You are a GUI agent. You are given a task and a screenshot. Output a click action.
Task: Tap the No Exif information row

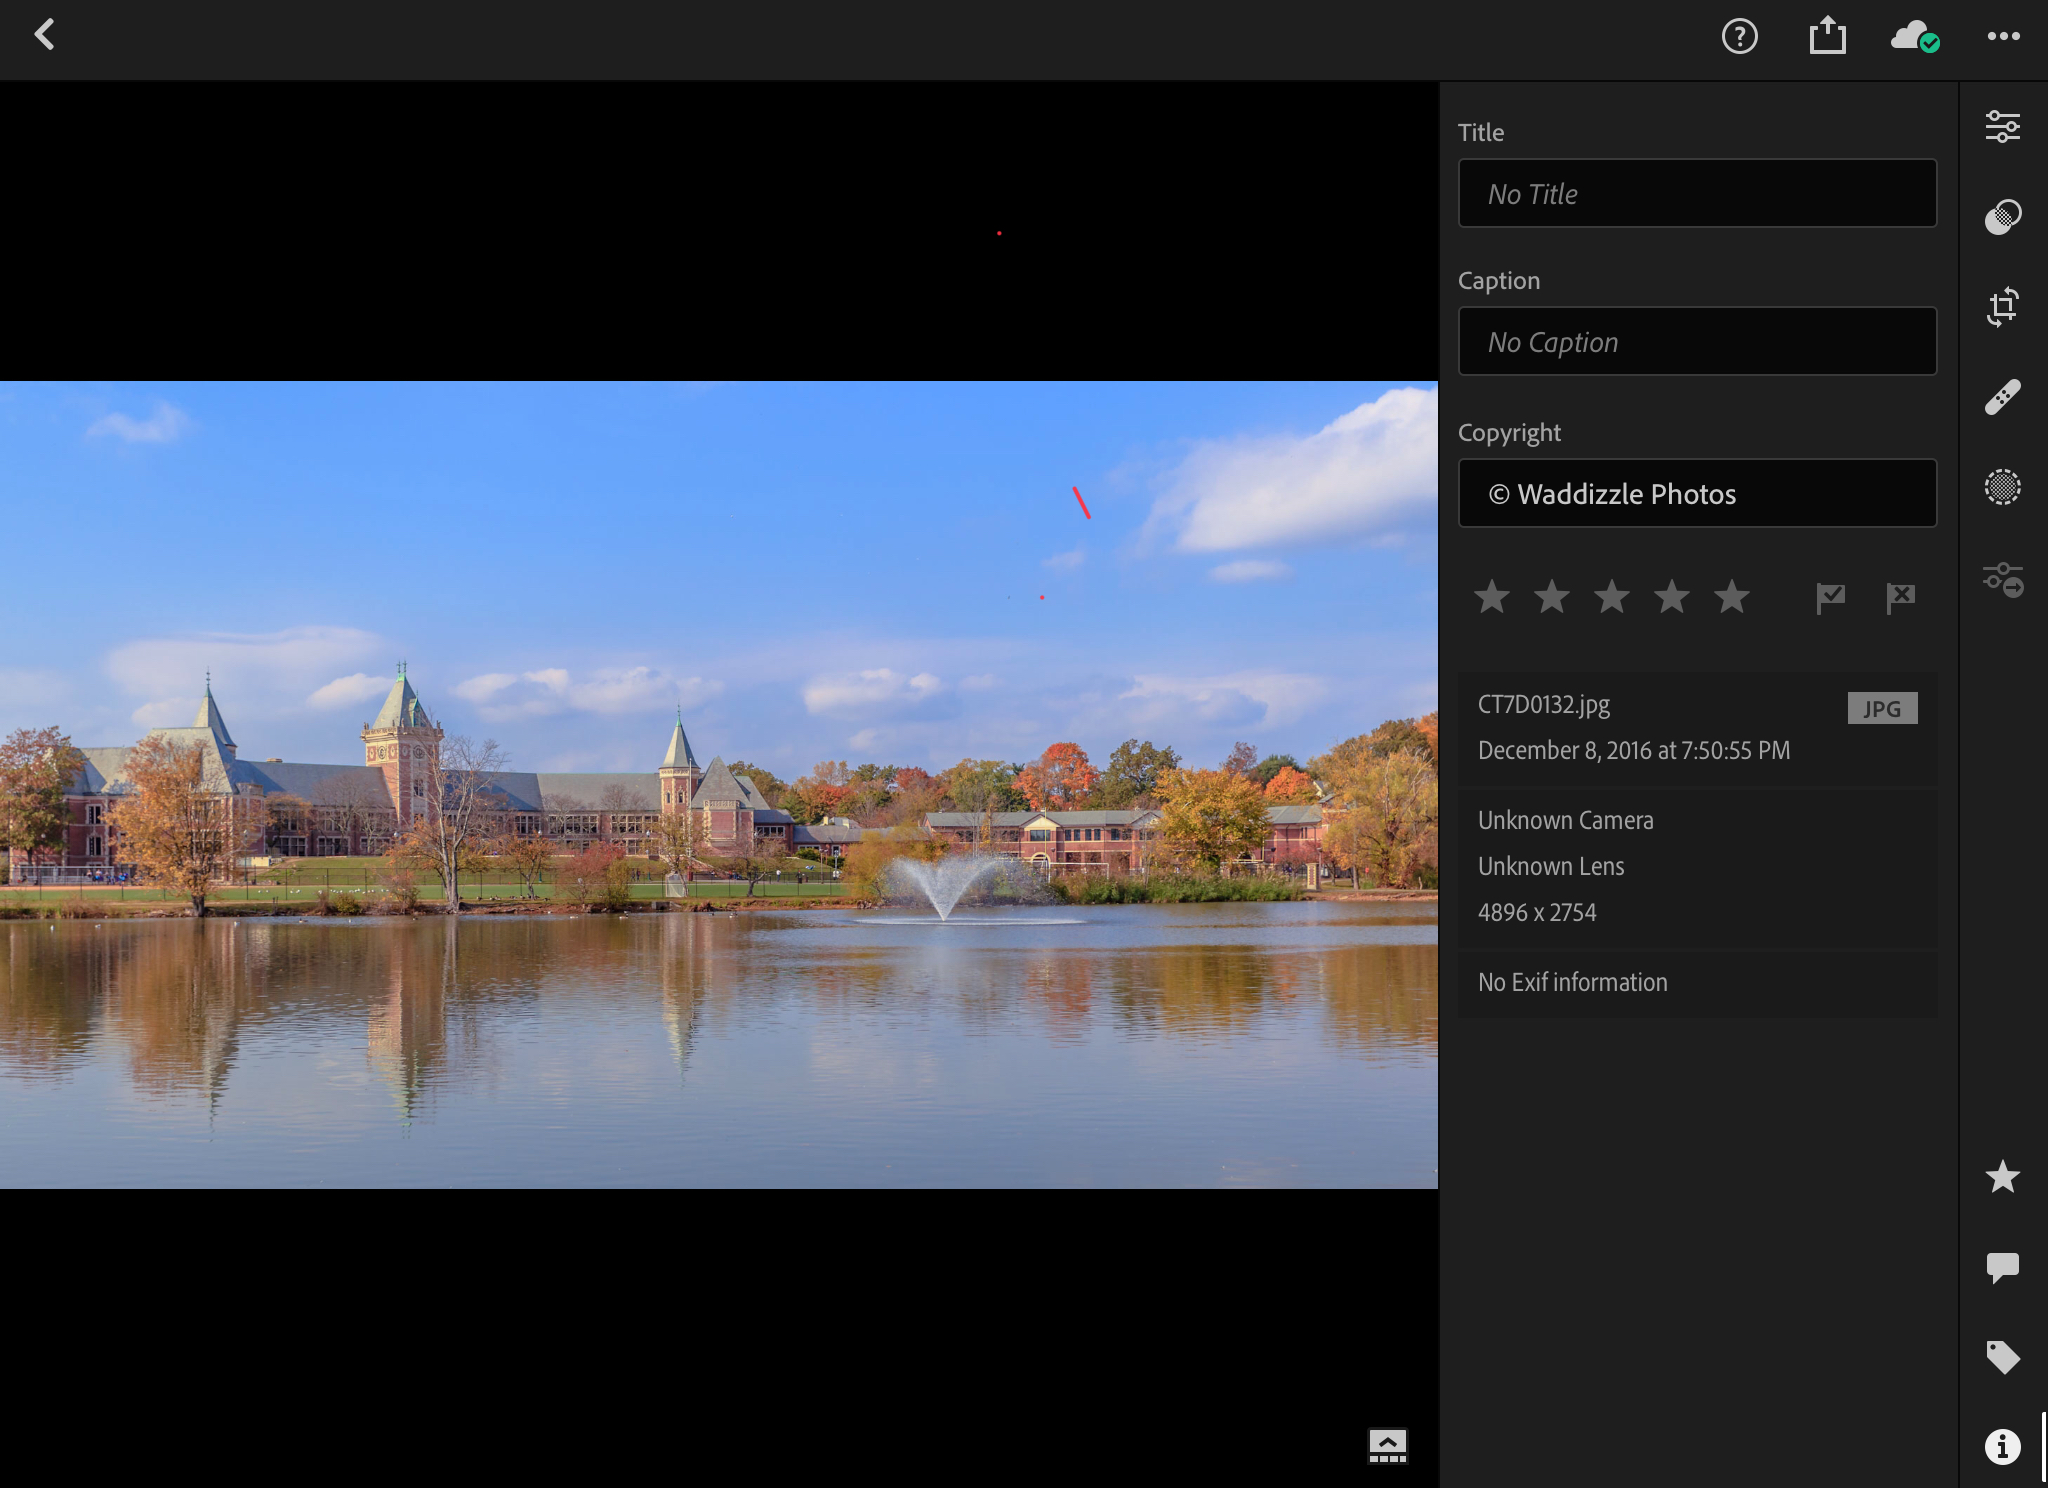point(1697,982)
